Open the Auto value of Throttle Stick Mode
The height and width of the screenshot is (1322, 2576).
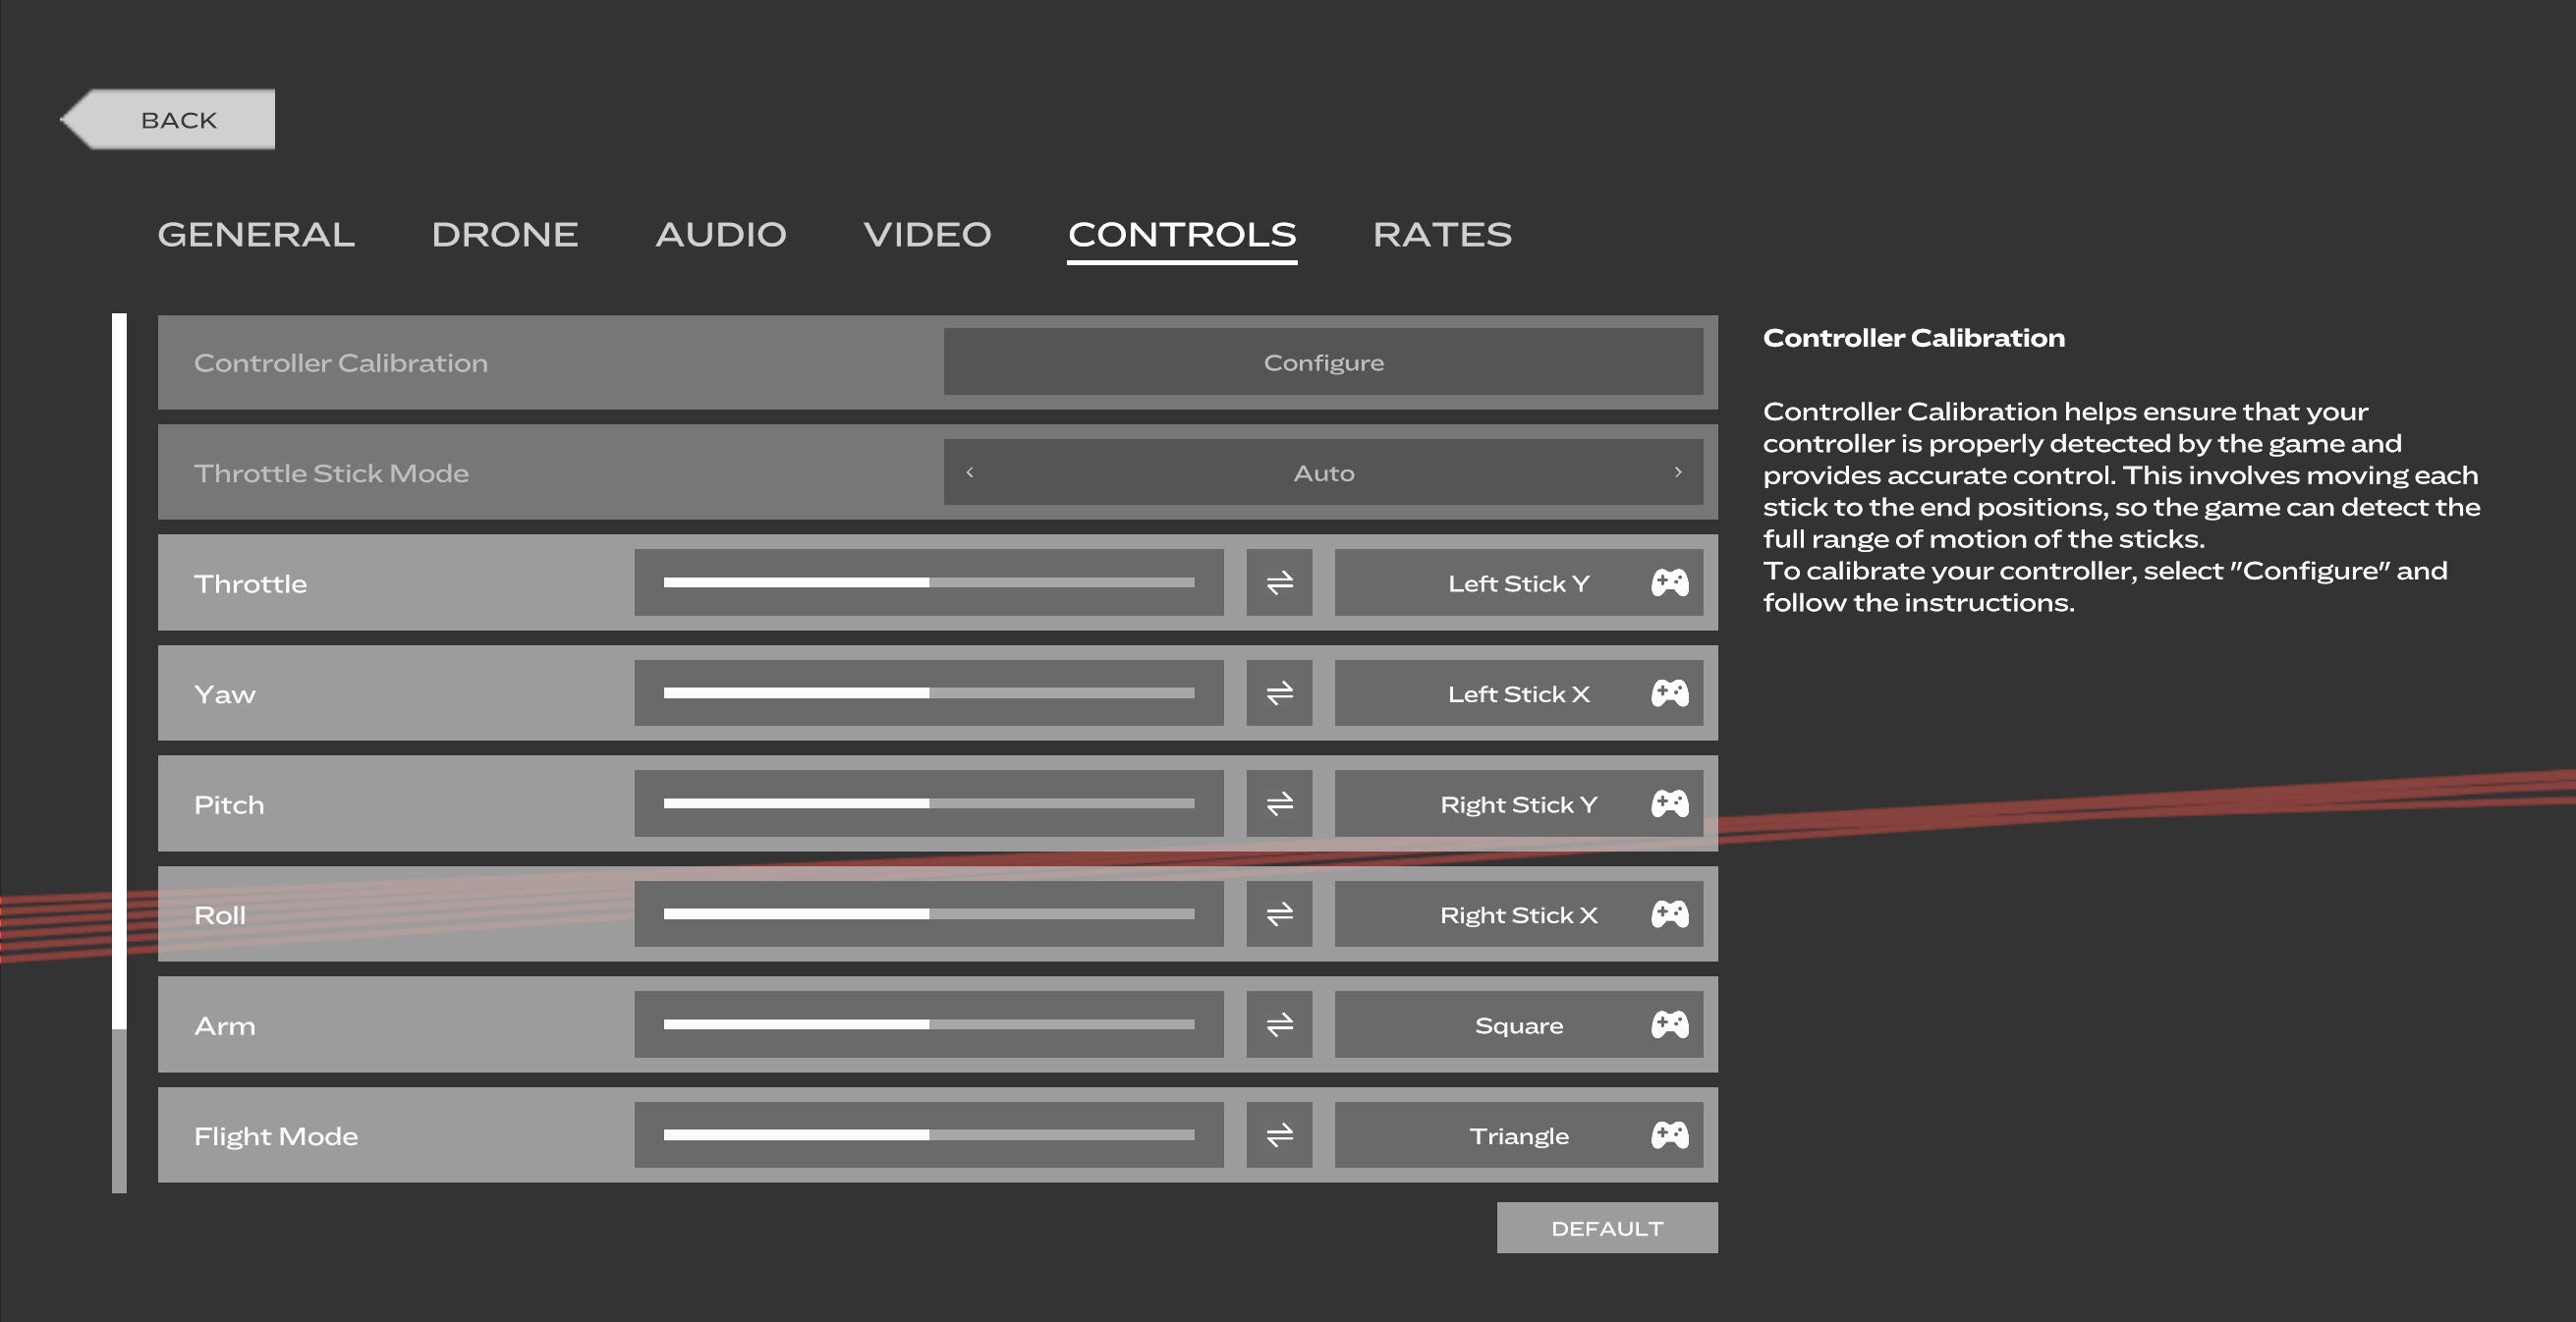click(x=1323, y=473)
